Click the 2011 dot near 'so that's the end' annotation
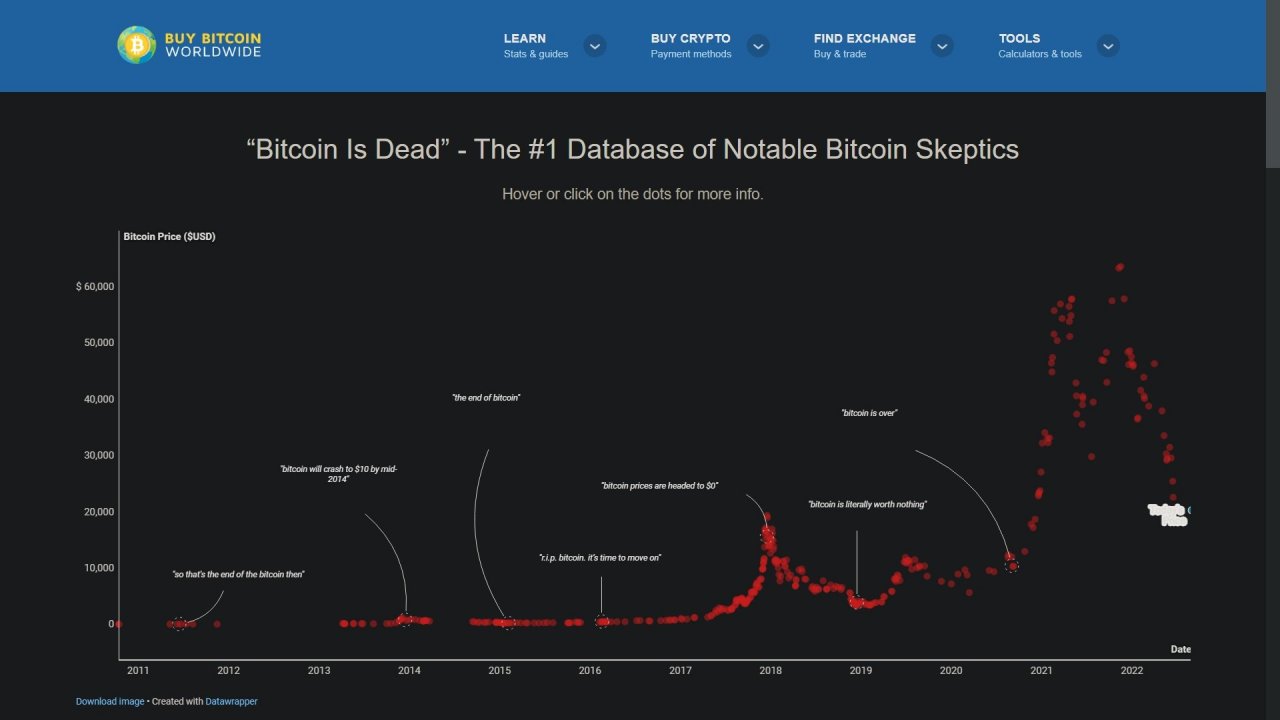 [180, 622]
